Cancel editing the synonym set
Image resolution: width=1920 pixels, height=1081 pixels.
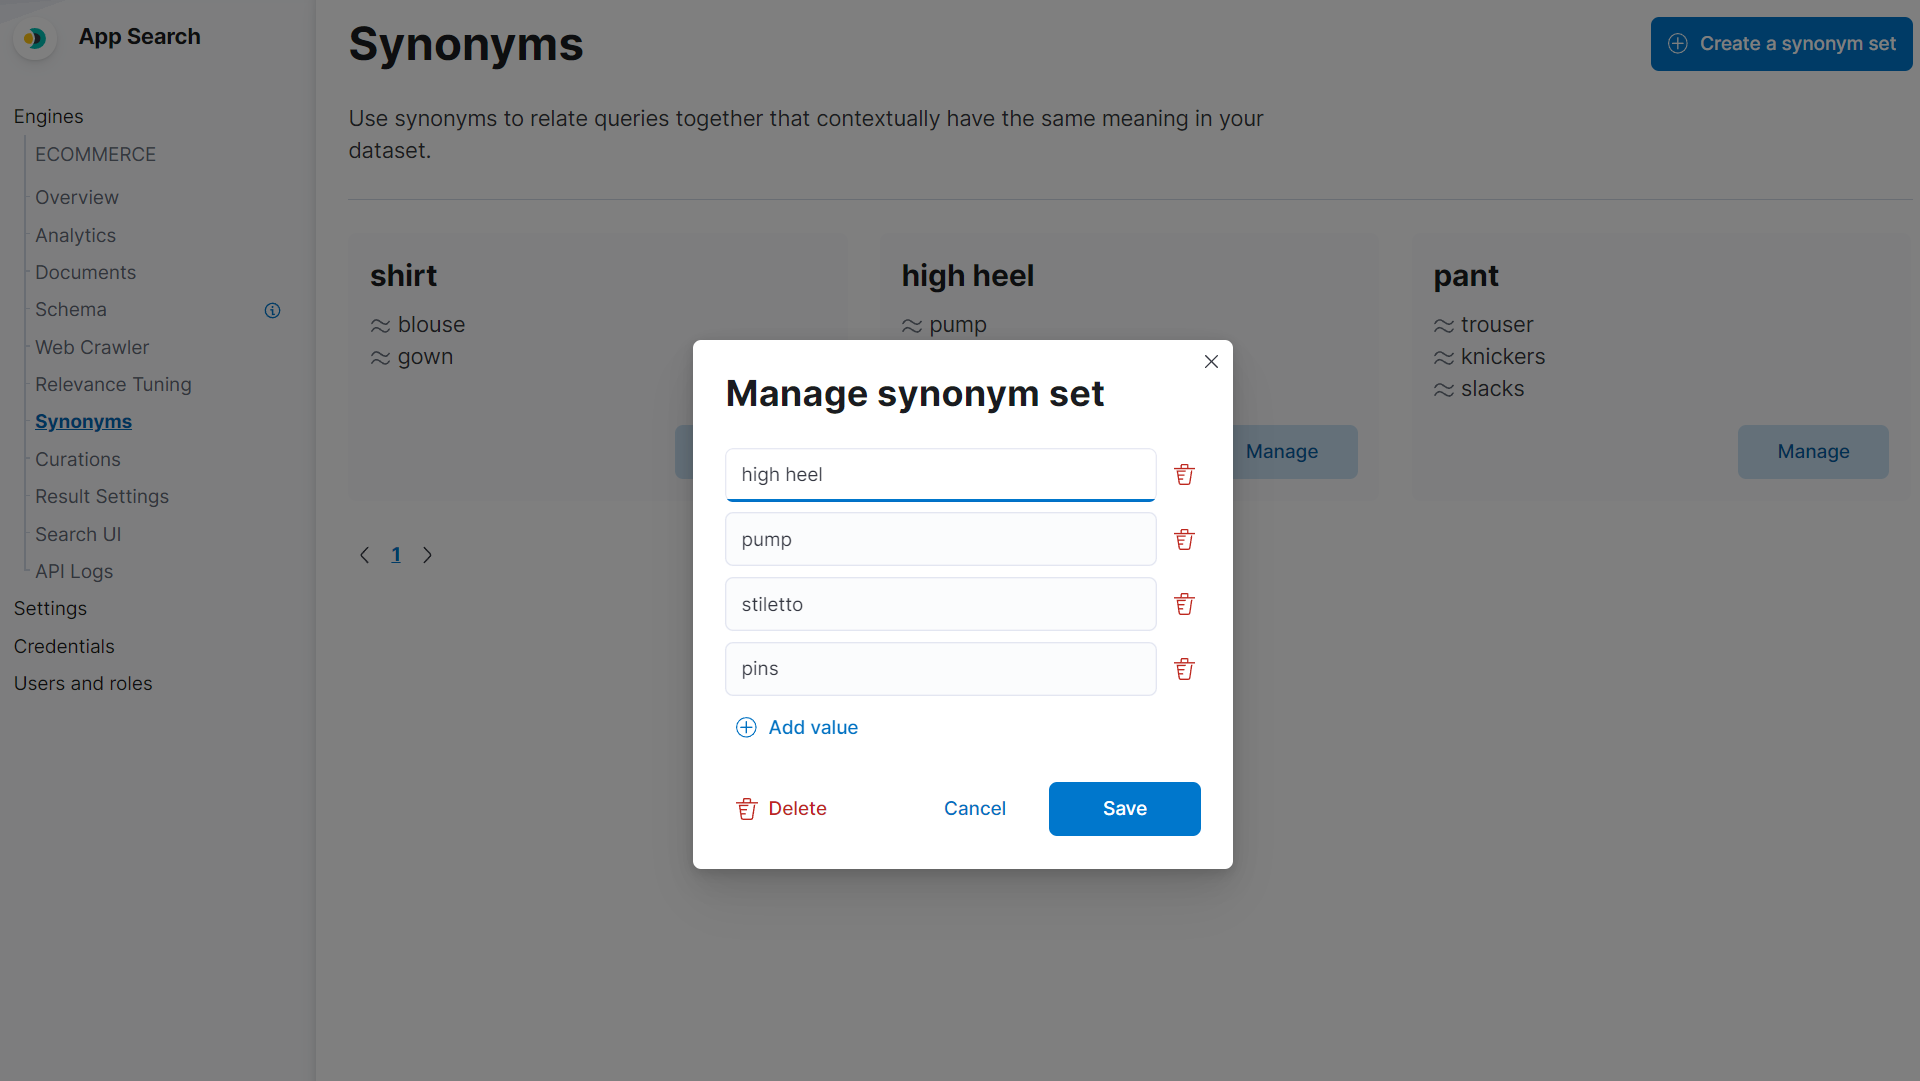(x=975, y=809)
